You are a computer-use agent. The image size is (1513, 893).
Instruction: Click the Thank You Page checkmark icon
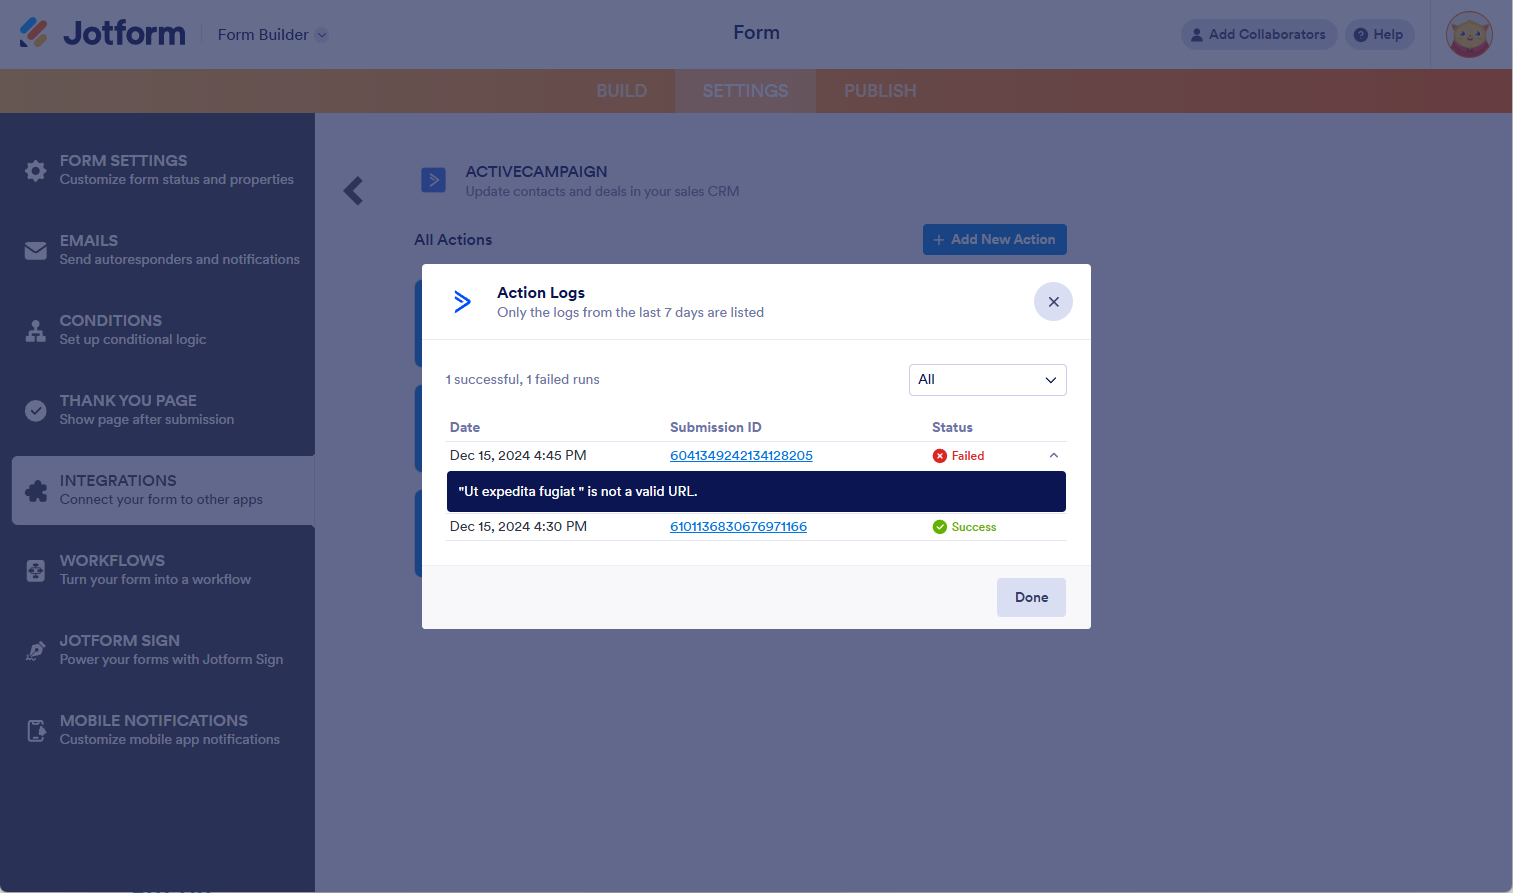click(x=36, y=411)
